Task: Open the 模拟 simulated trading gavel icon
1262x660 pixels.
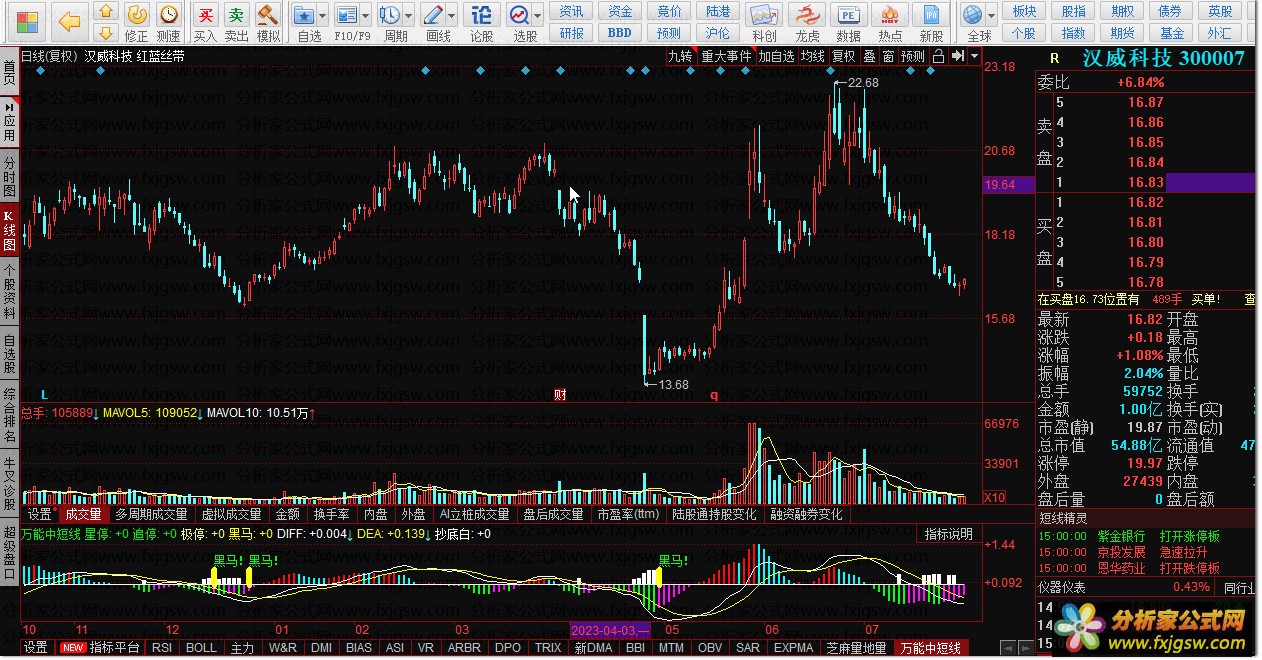Action: click(268, 22)
